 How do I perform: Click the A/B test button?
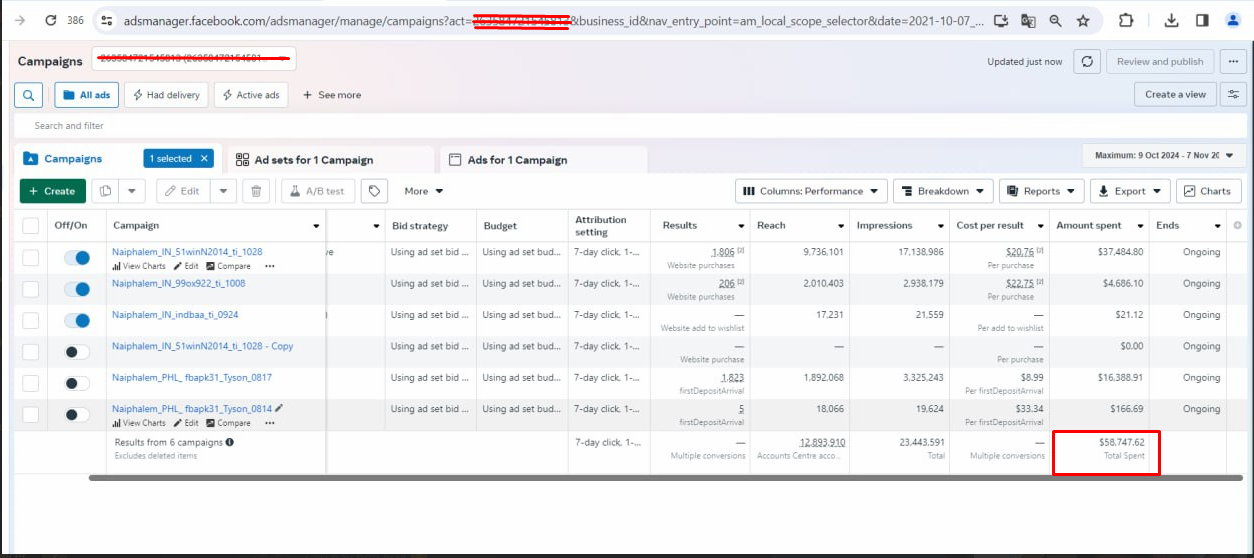pos(318,191)
